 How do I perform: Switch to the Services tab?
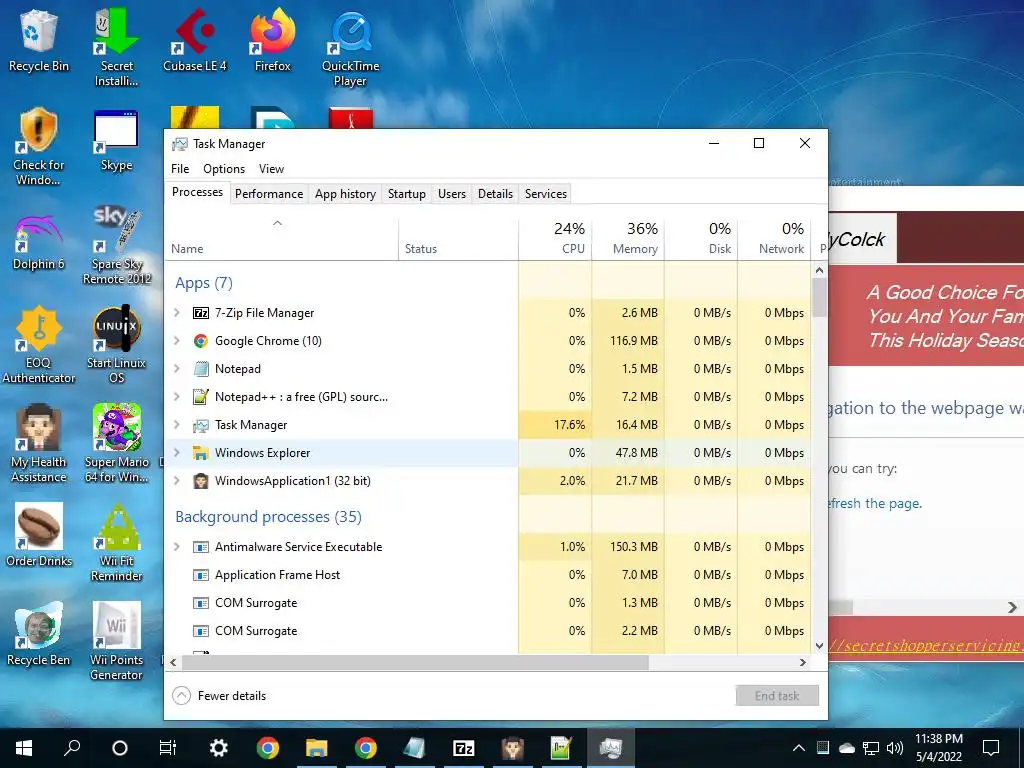[x=546, y=194]
